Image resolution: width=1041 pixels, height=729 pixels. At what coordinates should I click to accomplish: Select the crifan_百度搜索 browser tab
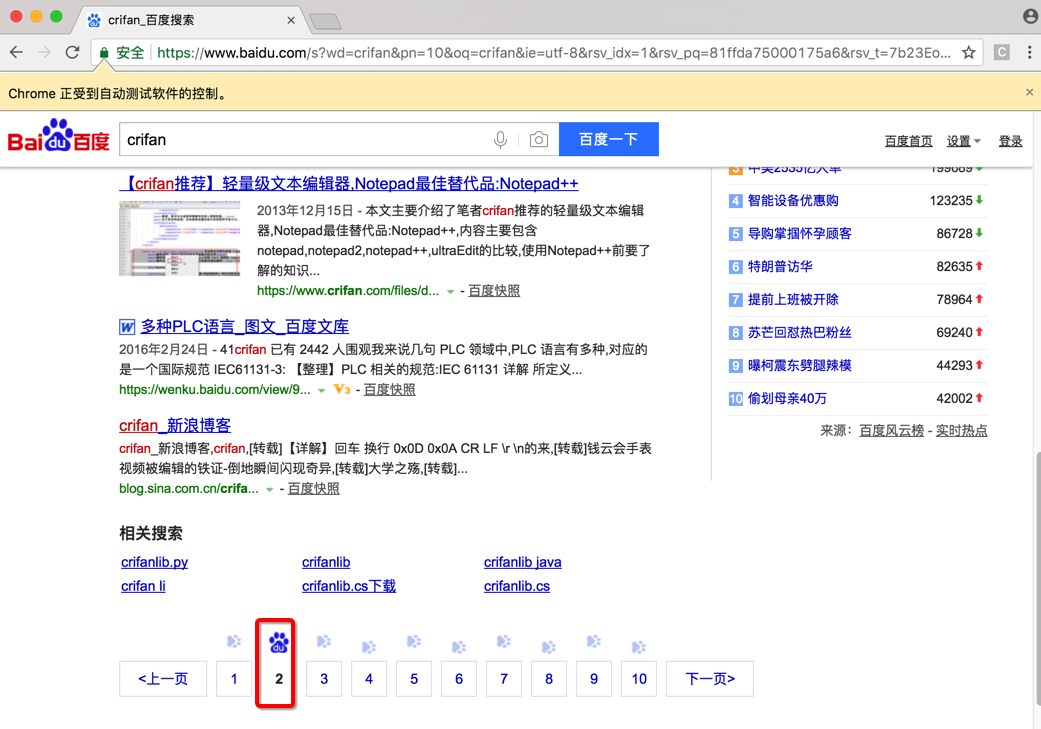189,20
